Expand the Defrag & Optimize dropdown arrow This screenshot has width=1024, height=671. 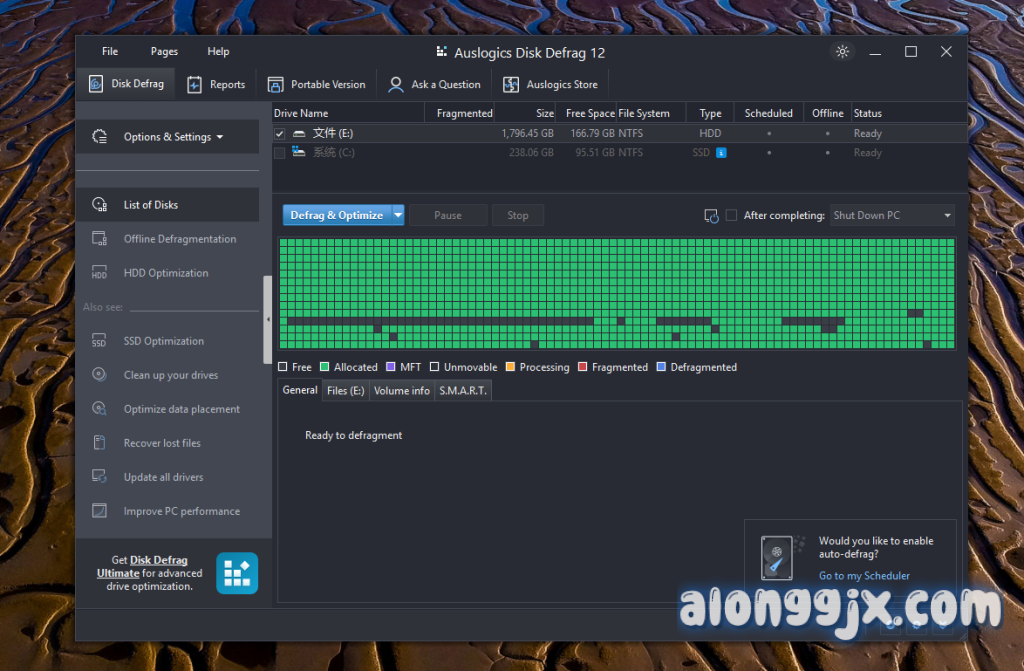pyautogui.click(x=398, y=215)
